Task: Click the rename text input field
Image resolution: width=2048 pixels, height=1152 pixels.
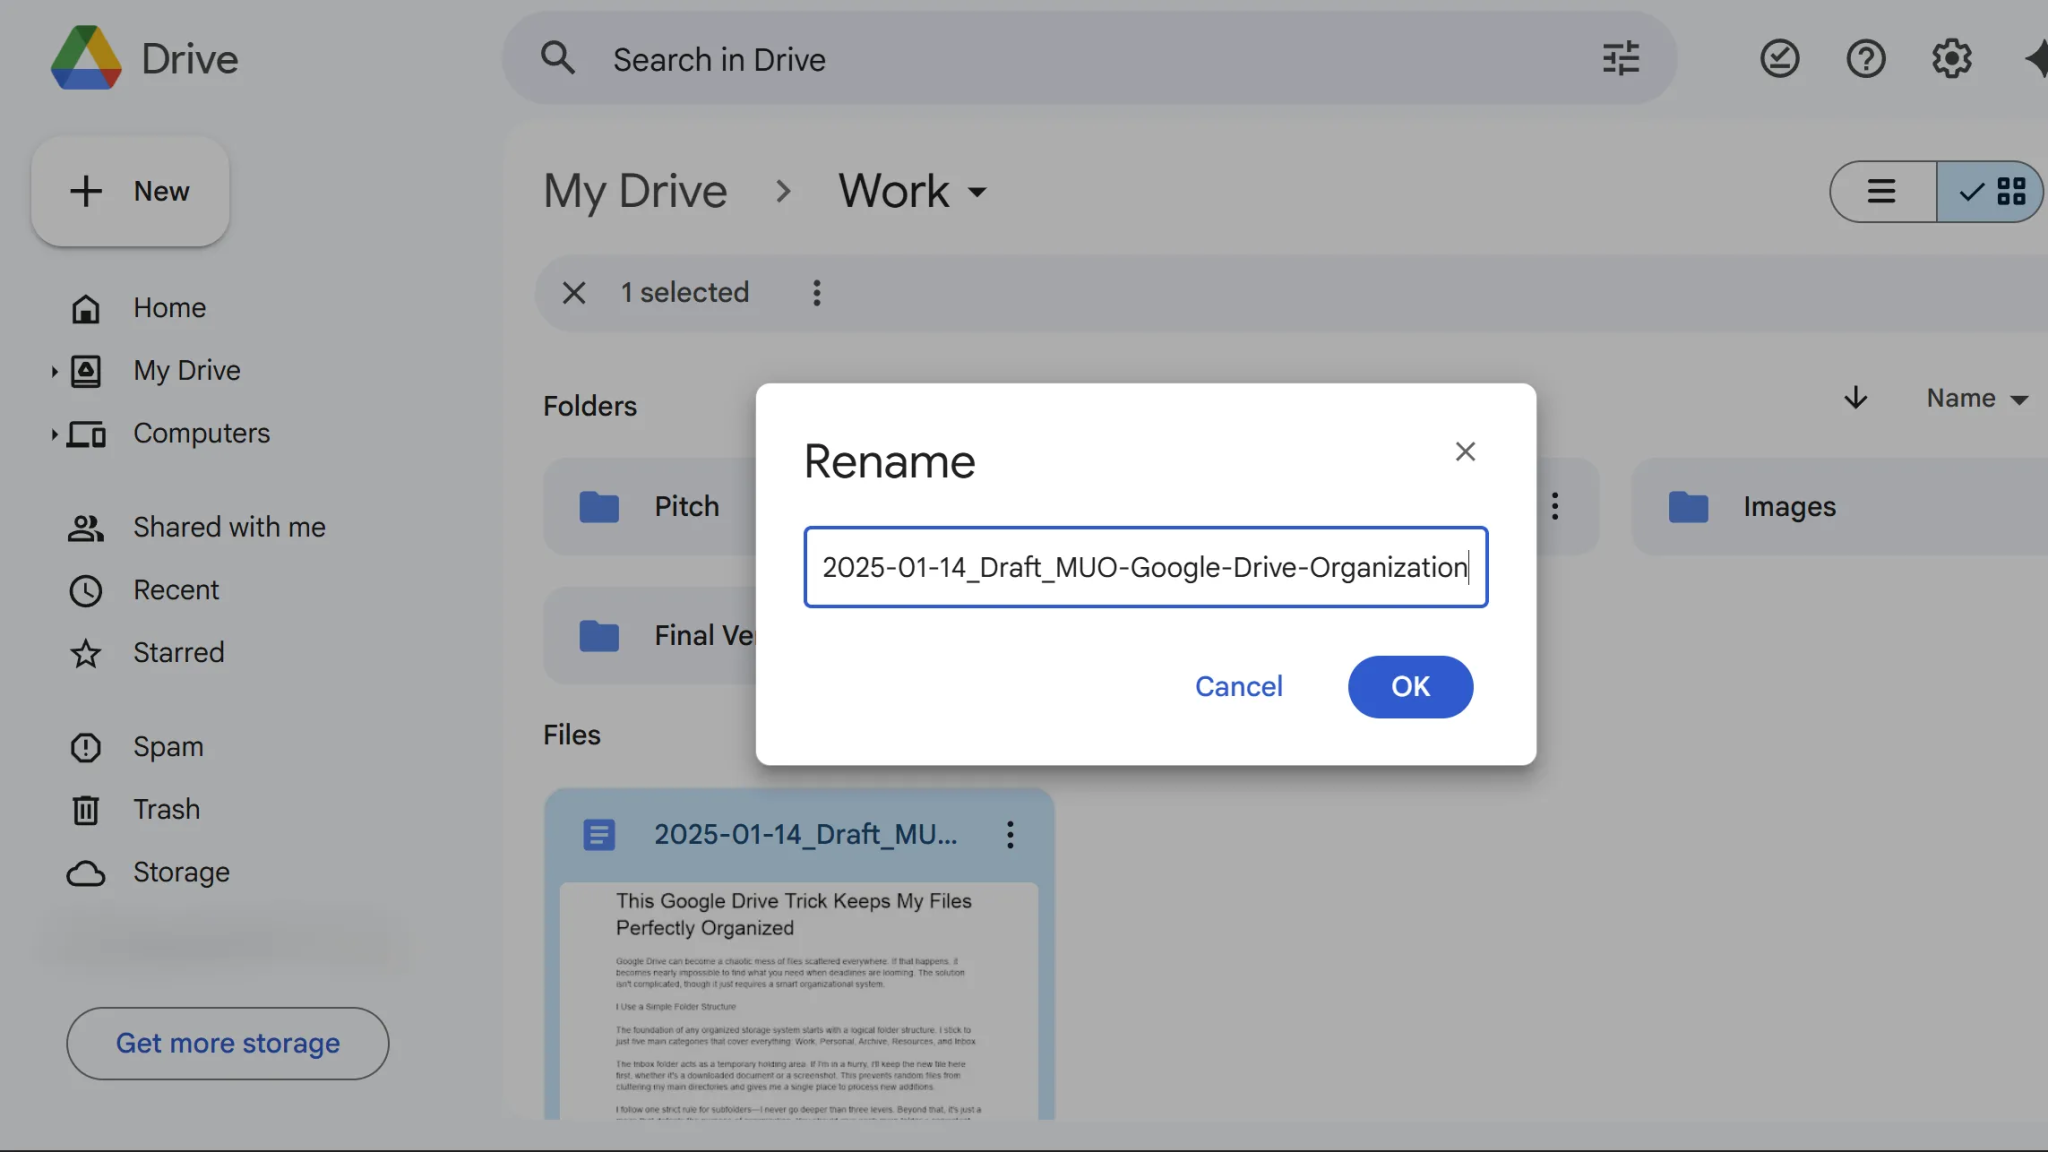Action: [x=1145, y=567]
